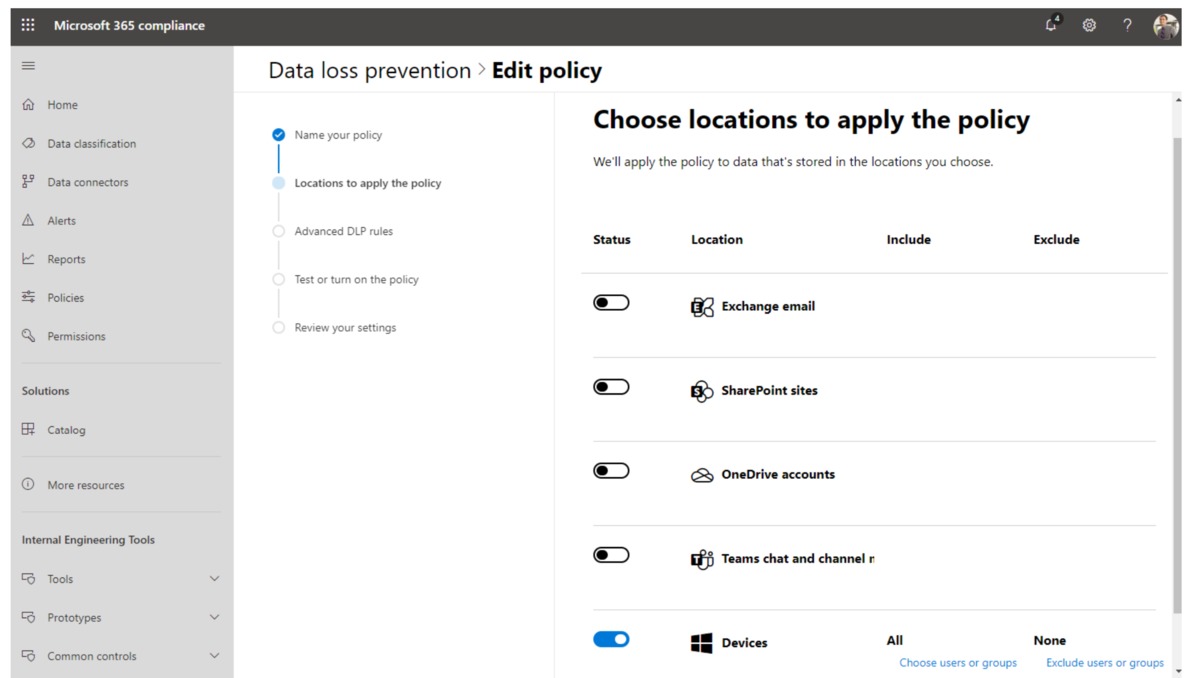Open Home in sidebar
This screenshot has width=1200, height=678.
pos(62,105)
